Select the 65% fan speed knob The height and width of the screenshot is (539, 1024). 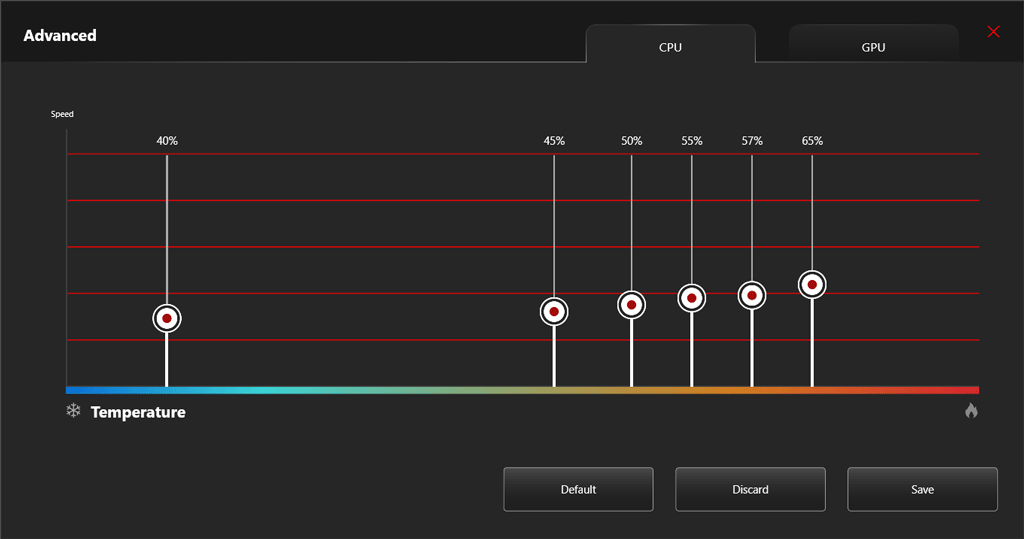(812, 285)
